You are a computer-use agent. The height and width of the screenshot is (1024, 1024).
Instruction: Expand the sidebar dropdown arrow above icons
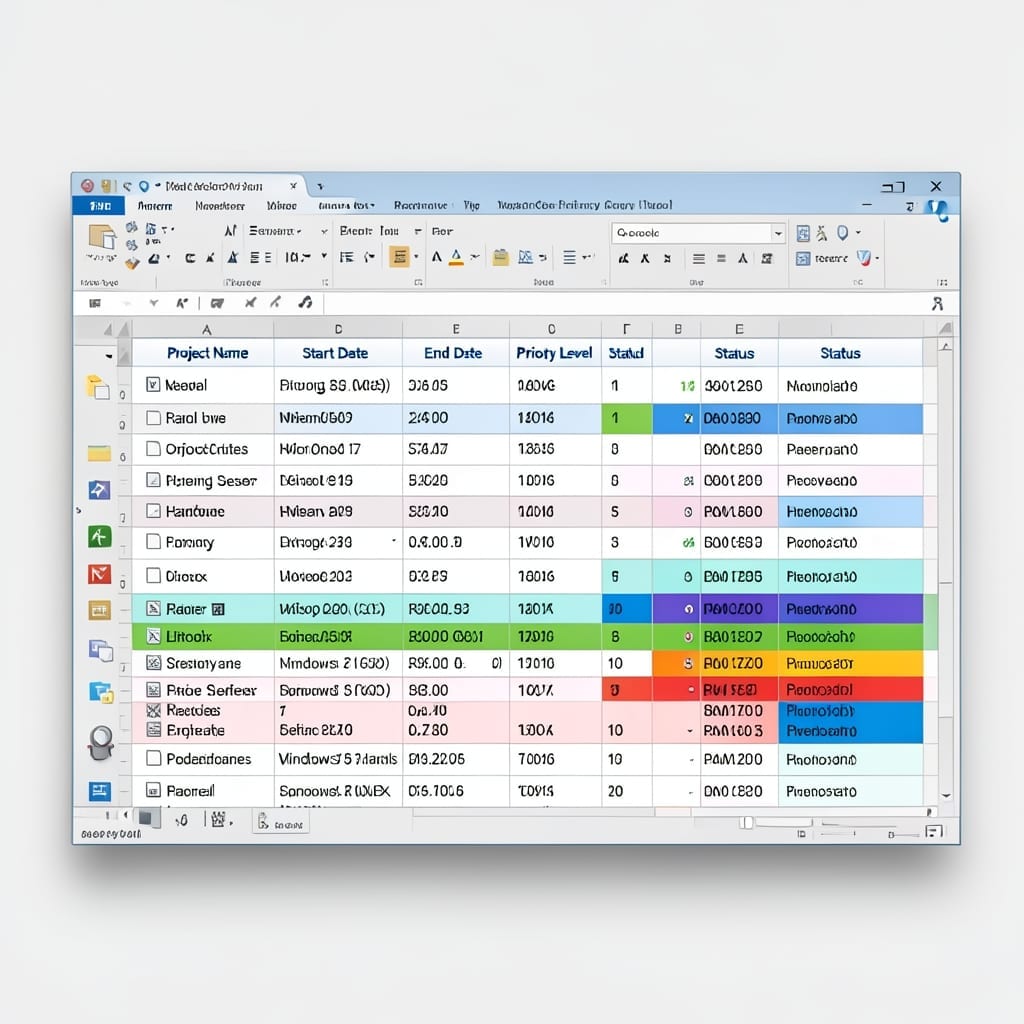108,356
